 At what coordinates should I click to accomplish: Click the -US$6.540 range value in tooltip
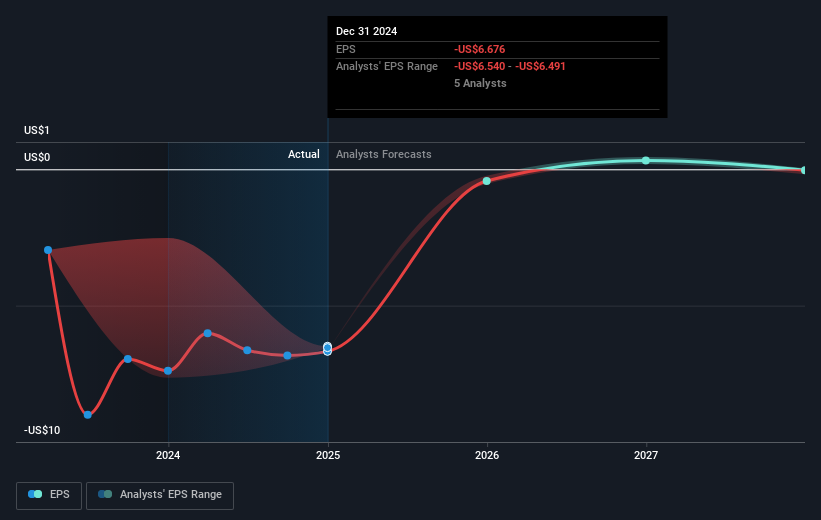click(480, 67)
